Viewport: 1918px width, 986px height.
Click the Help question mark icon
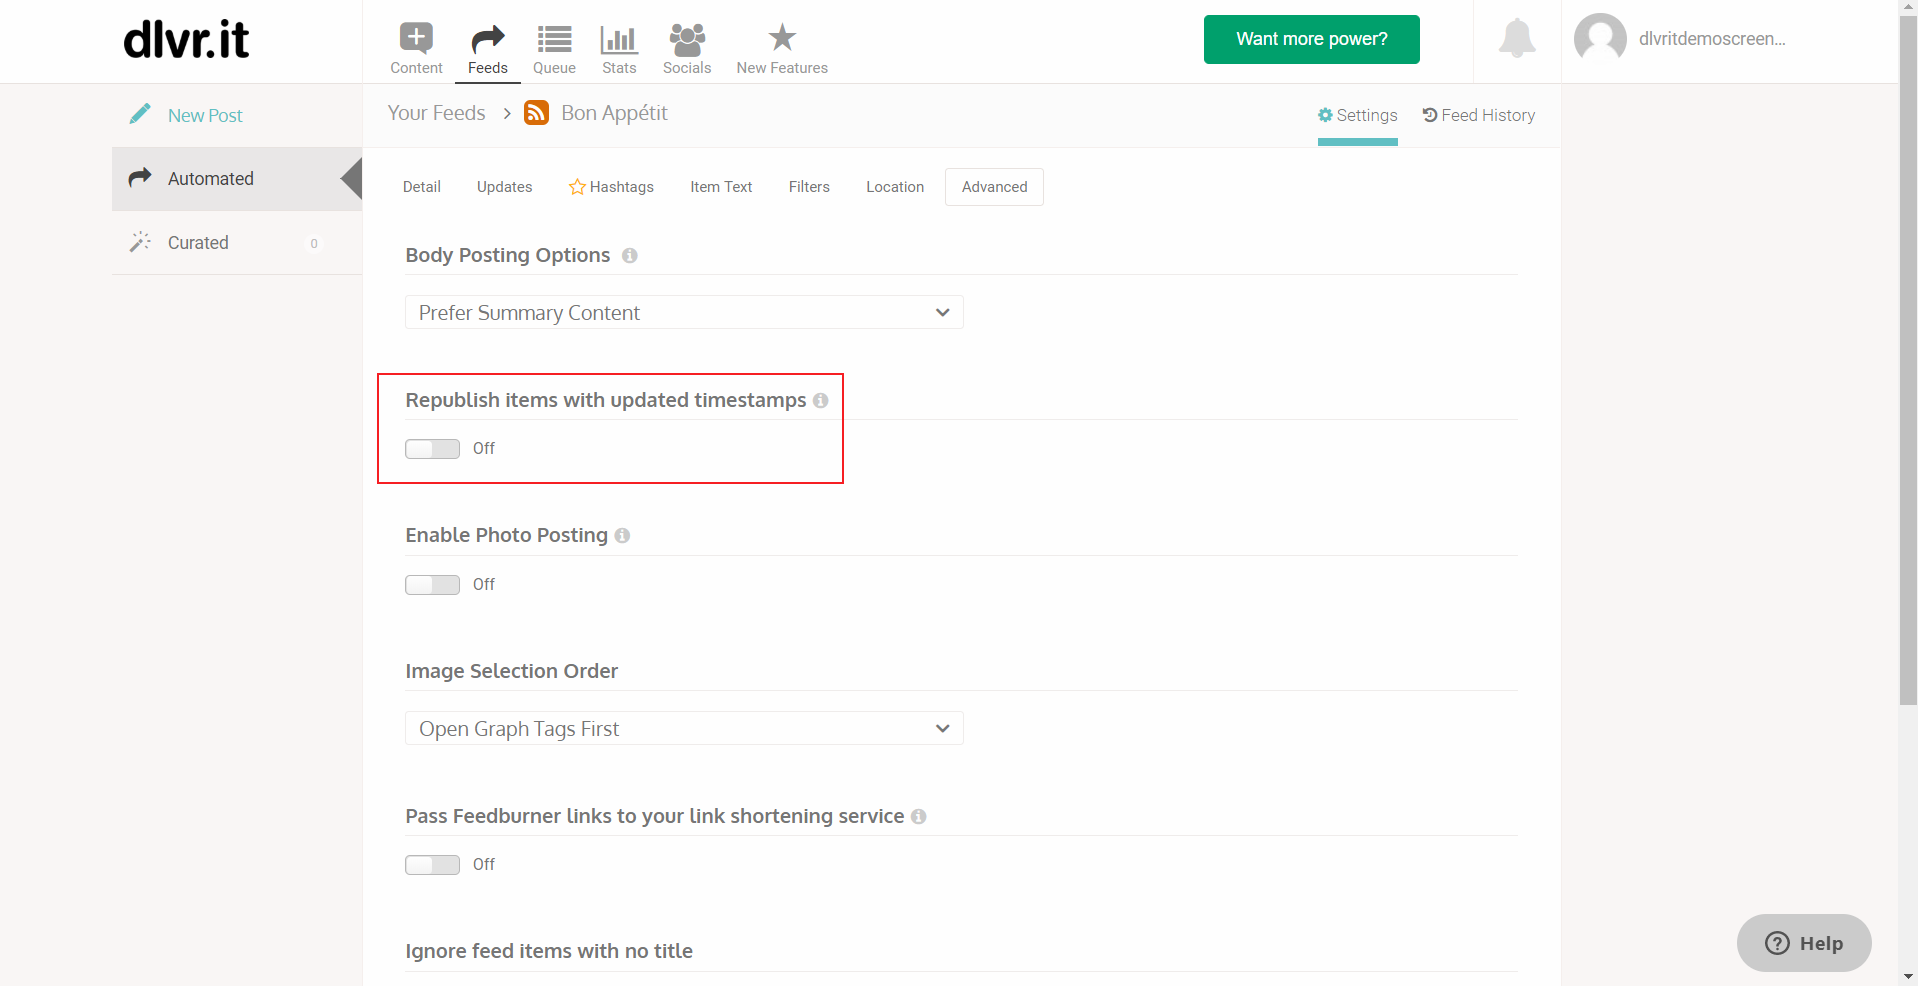coord(1777,943)
